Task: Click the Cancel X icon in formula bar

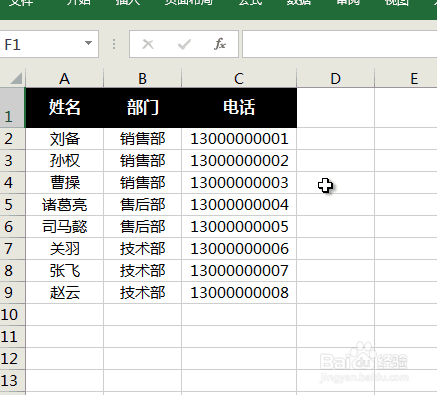Action: click(148, 44)
